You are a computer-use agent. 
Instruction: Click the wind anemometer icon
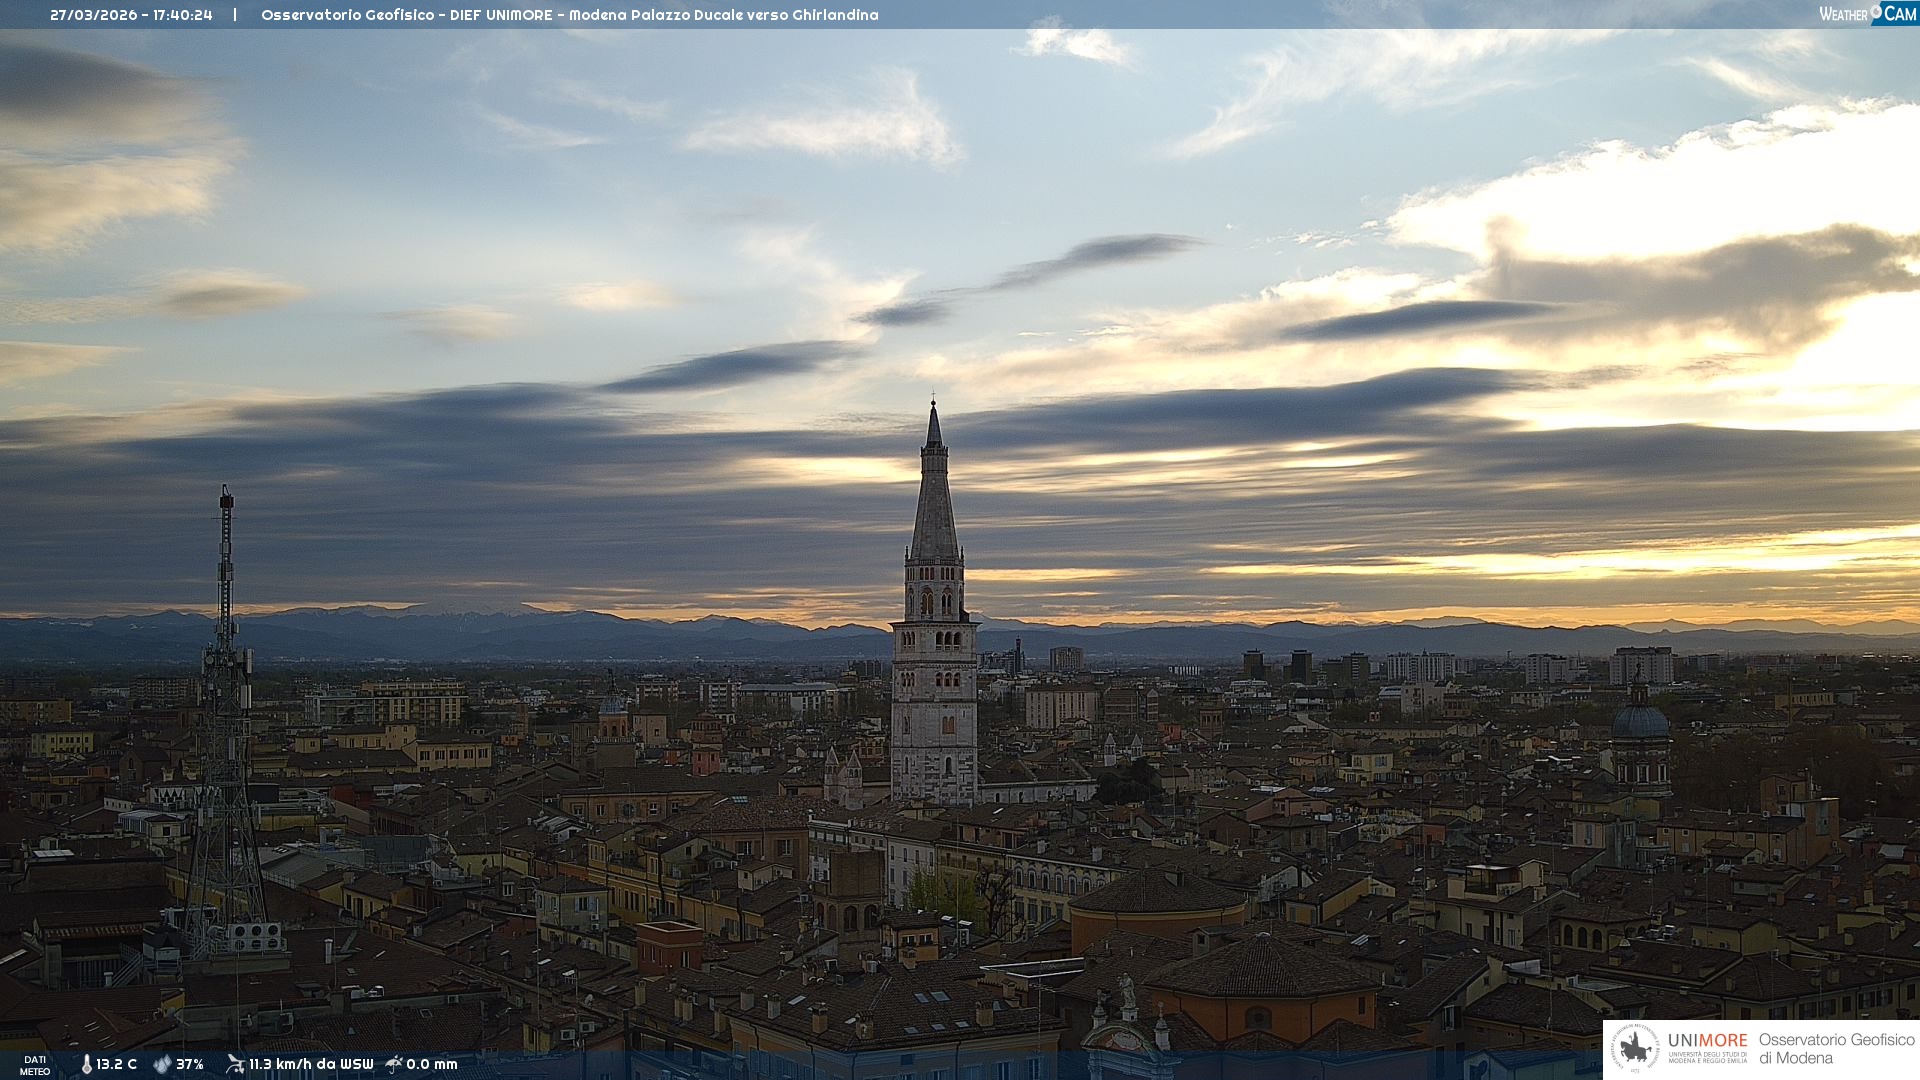point(235,1064)
